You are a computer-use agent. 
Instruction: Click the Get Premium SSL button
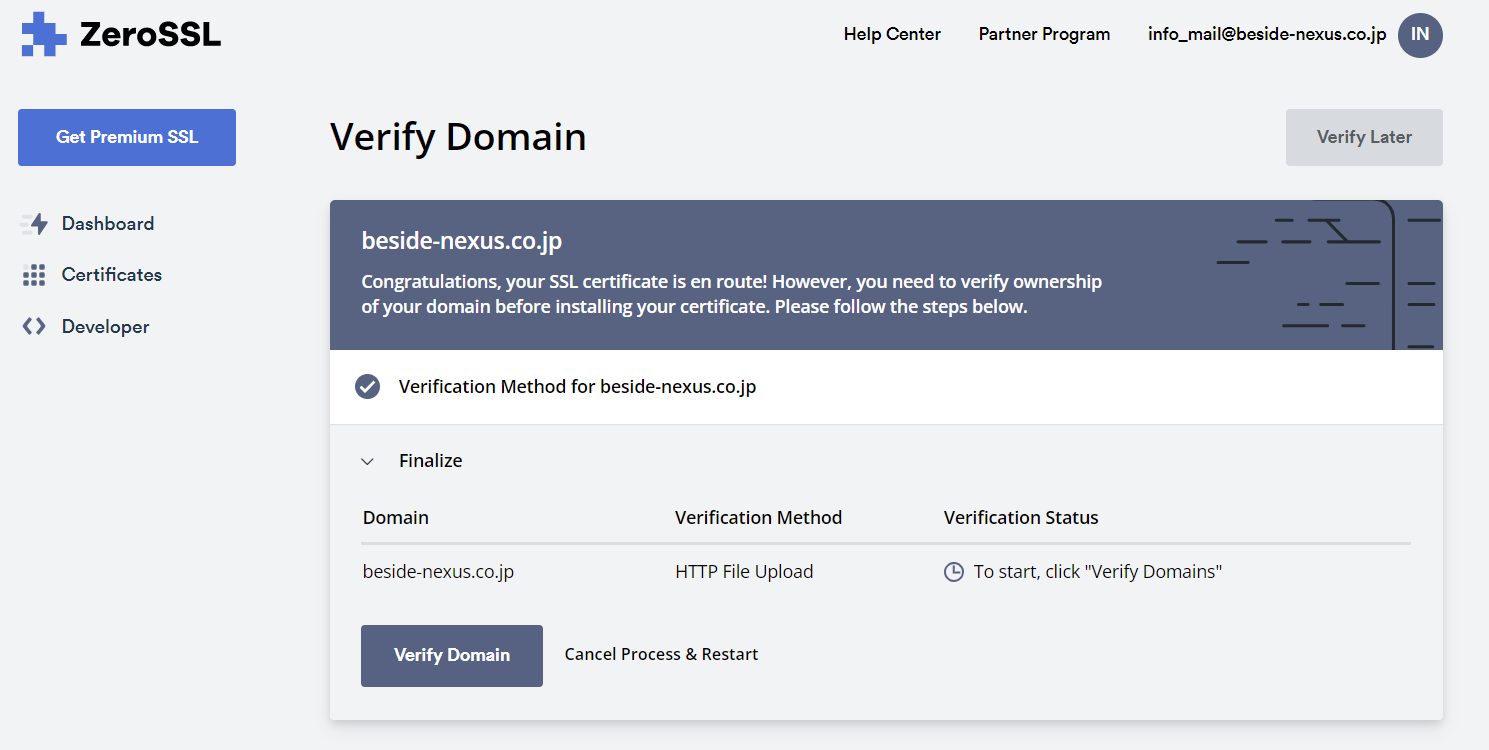click(x=126, y=137)
